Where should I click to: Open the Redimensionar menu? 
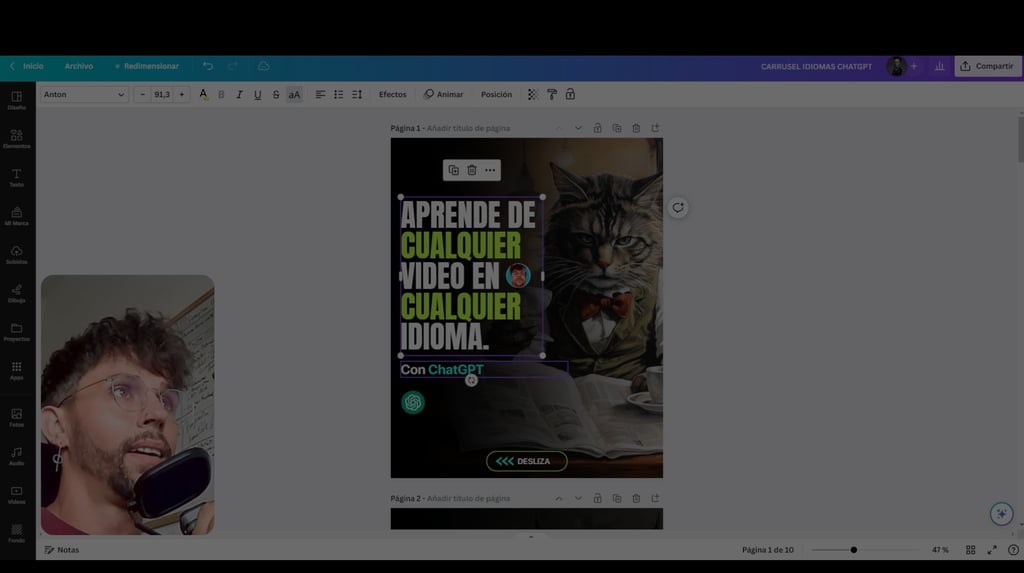[146, 66]
